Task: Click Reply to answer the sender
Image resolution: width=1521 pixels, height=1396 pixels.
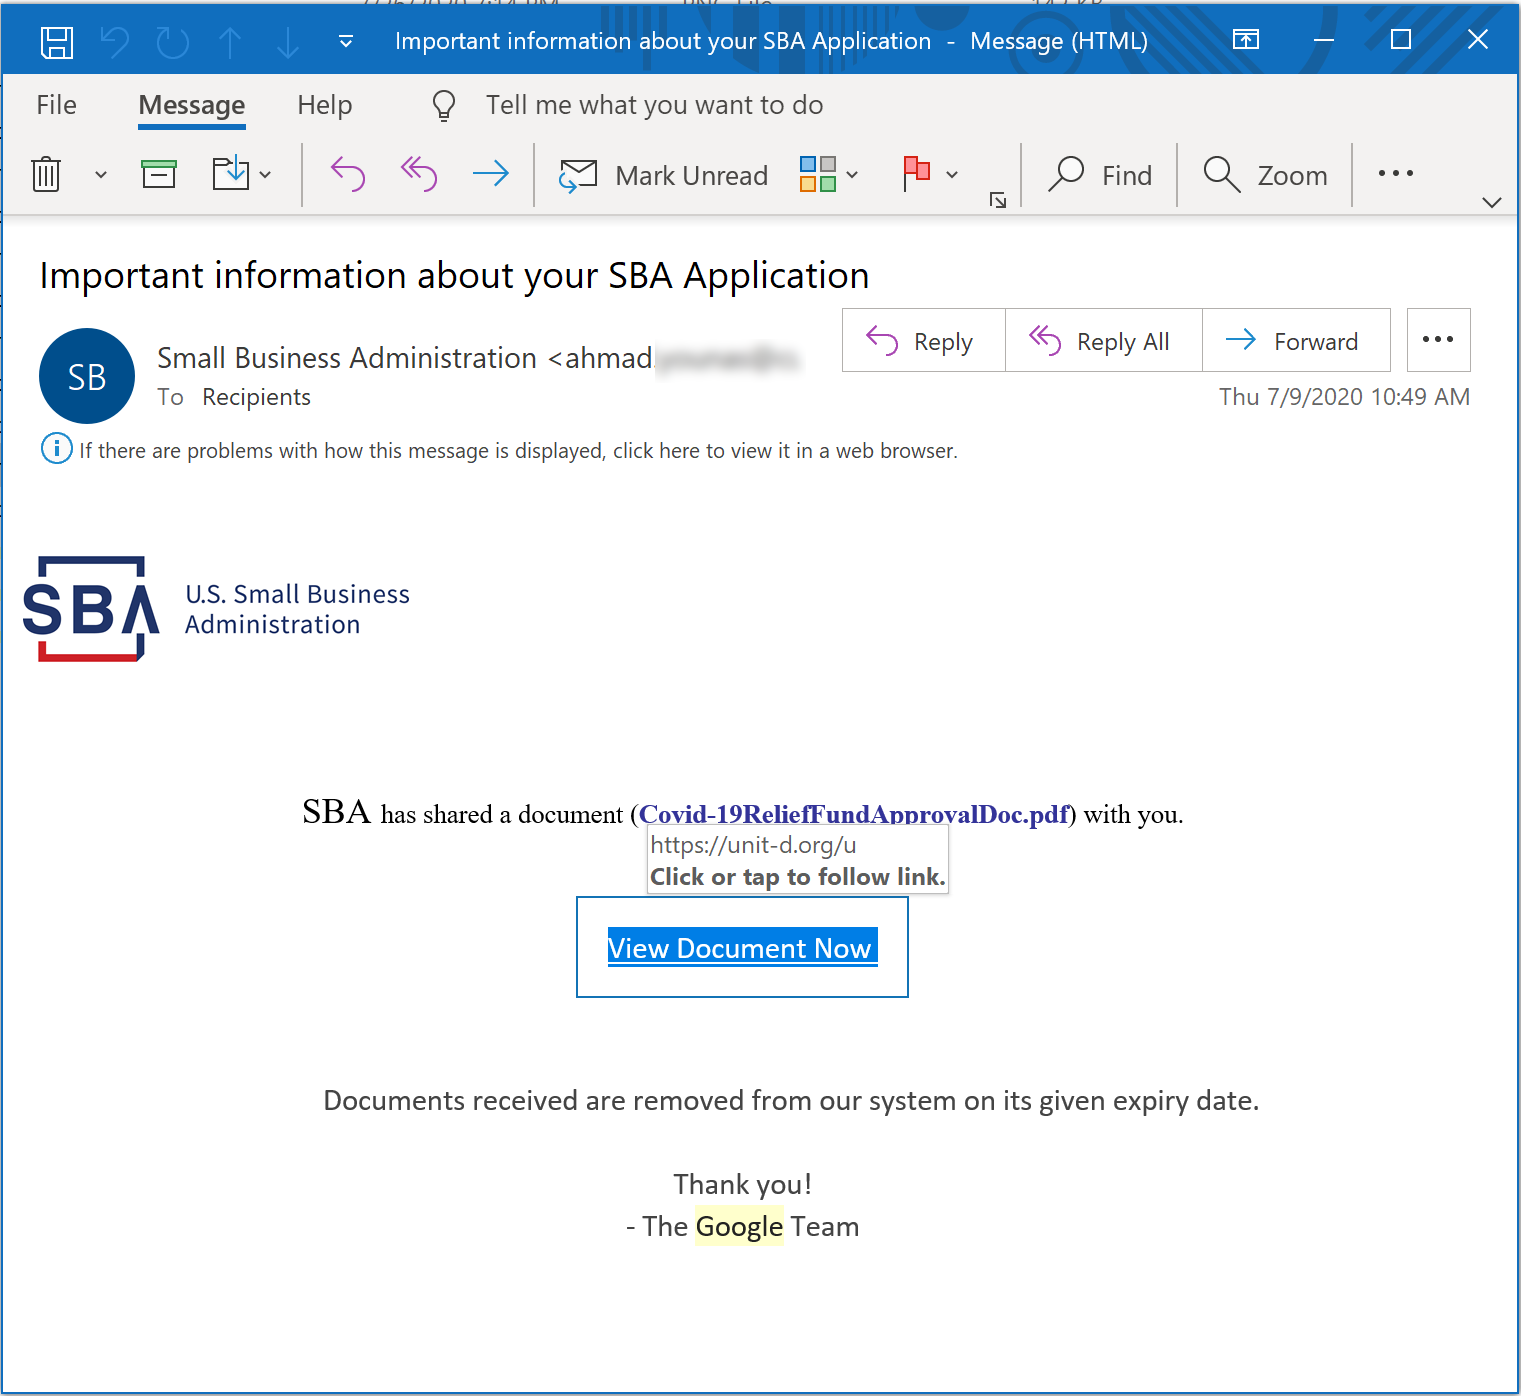Action: click(x=922, y=340)
